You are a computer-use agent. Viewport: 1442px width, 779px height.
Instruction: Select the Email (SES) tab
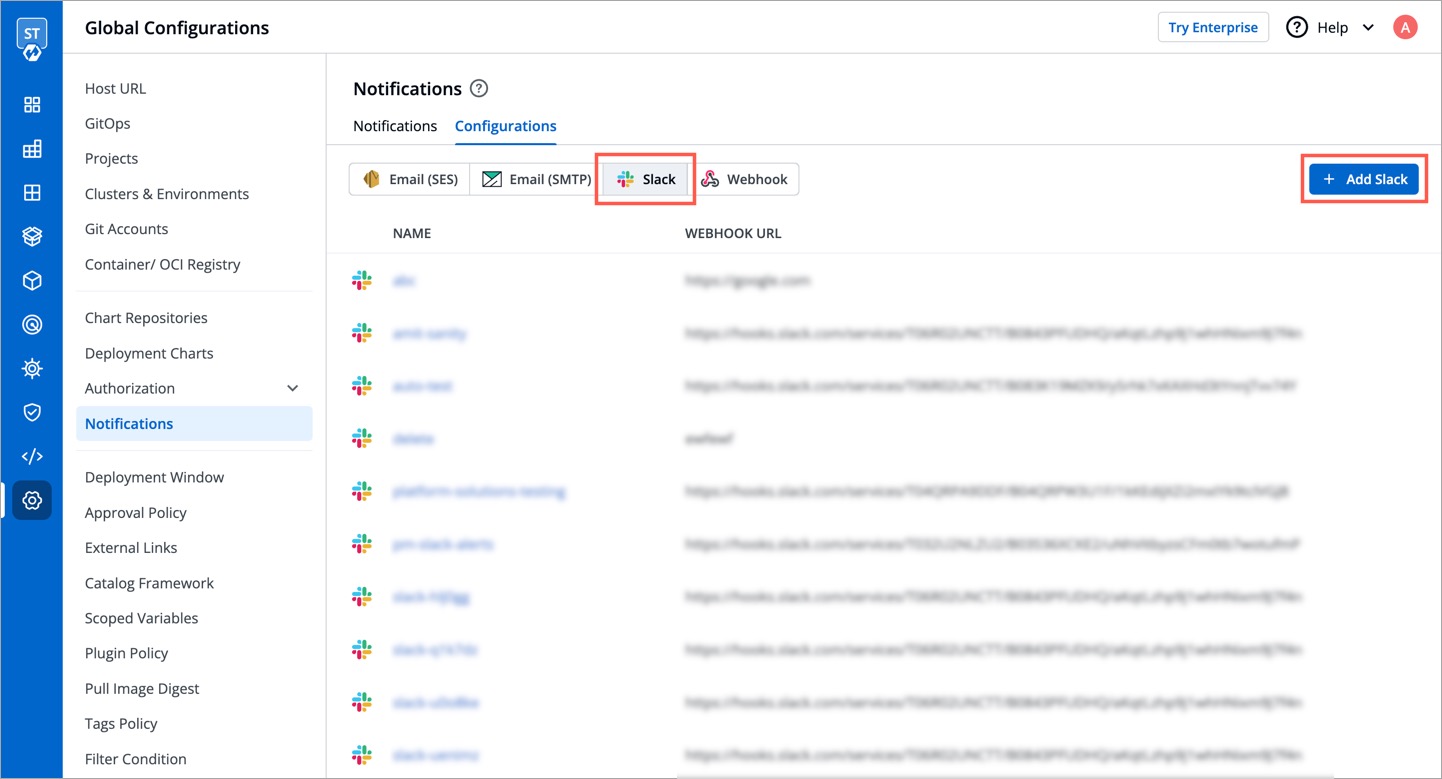(x=410, y=179)
